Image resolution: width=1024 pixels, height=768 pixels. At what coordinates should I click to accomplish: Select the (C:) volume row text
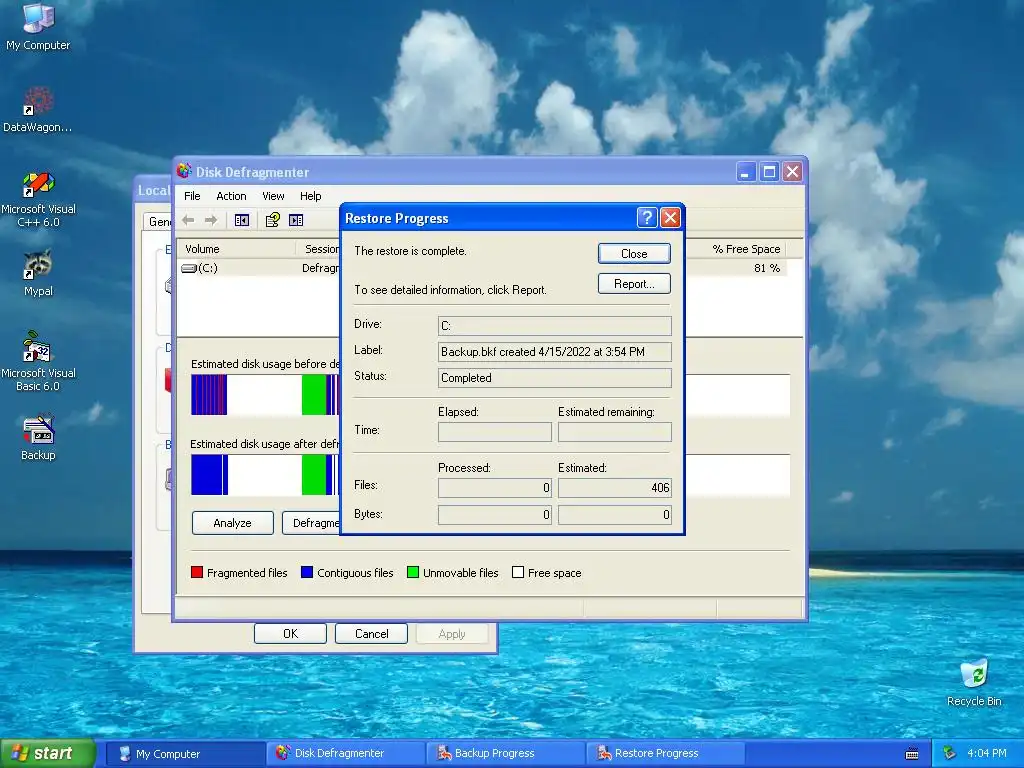click(208, 268)
